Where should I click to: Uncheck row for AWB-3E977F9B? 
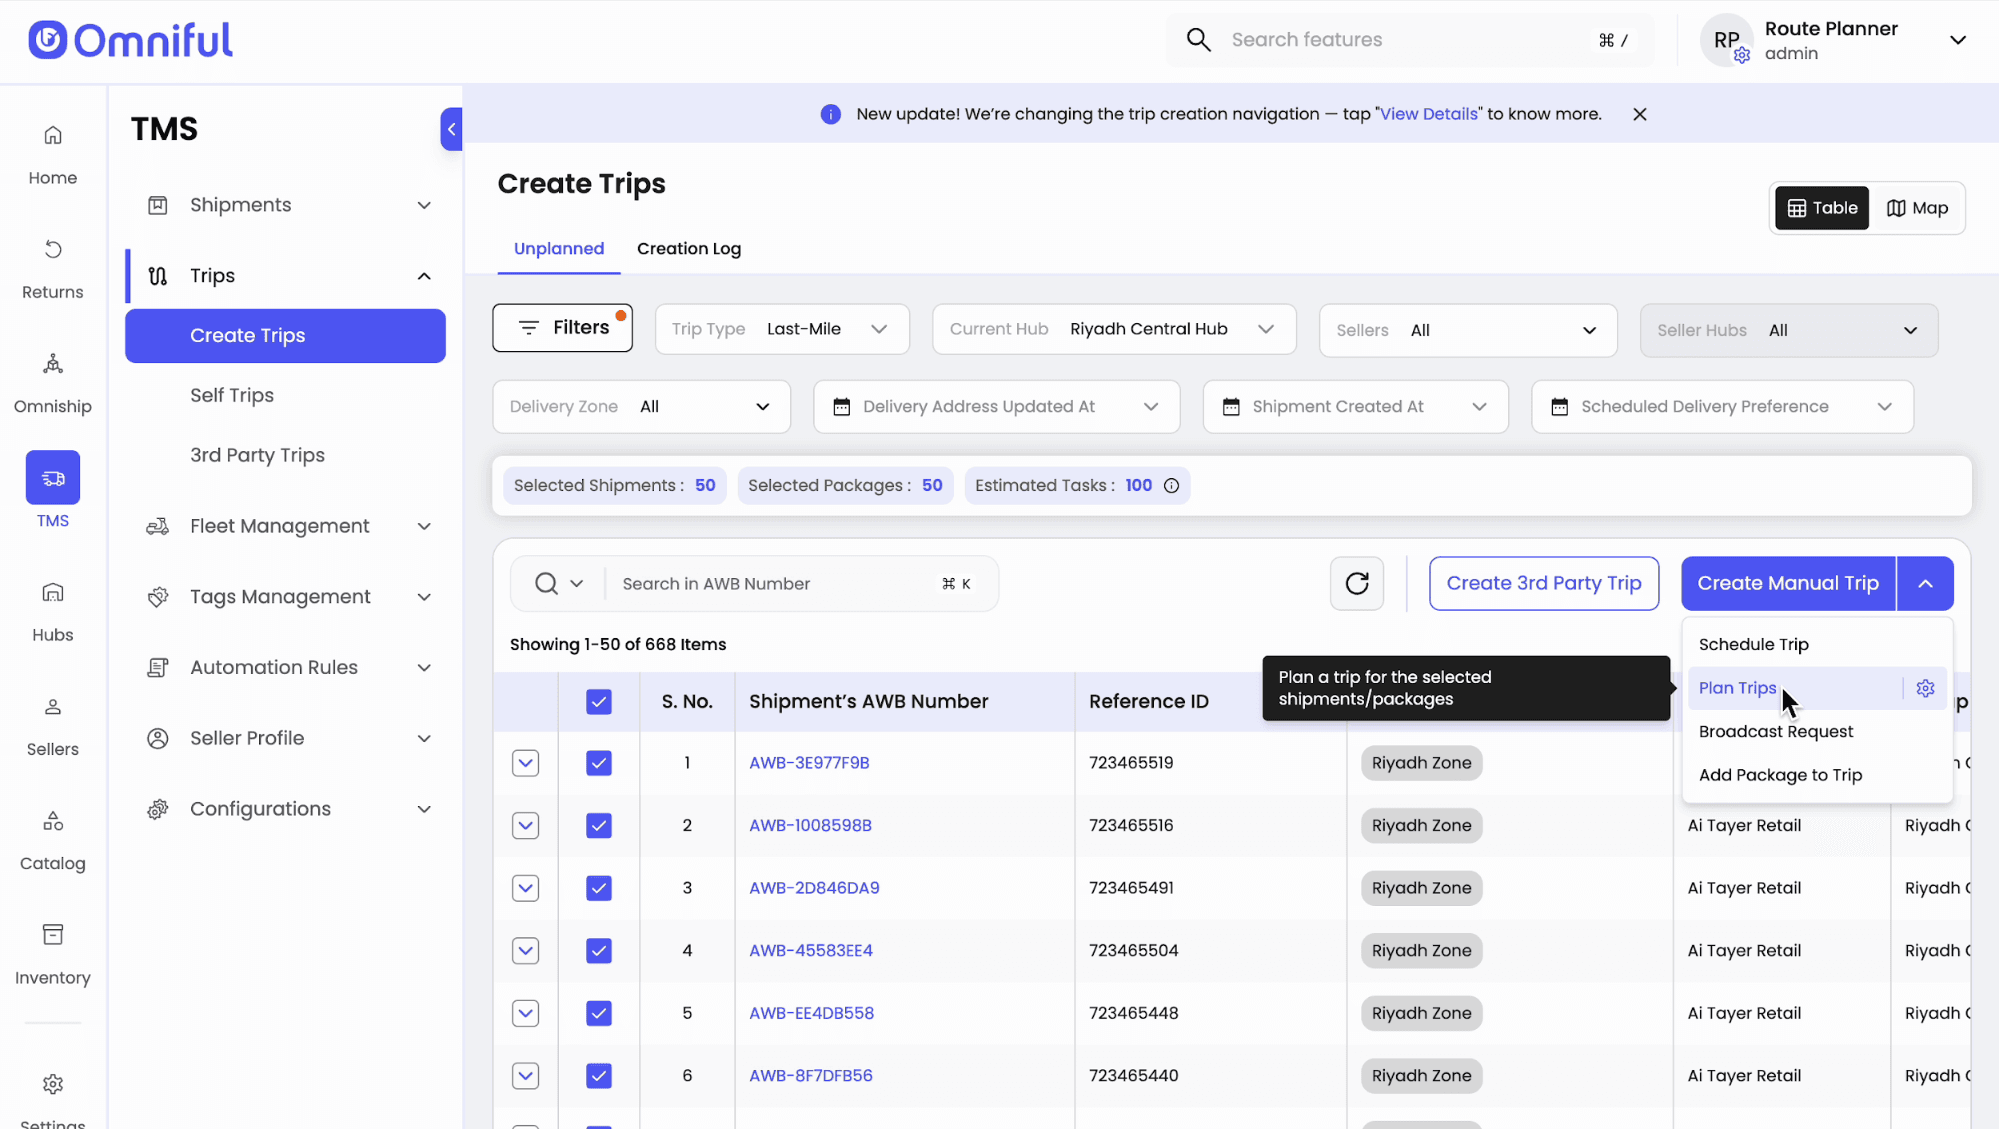(x=598, y=764)
